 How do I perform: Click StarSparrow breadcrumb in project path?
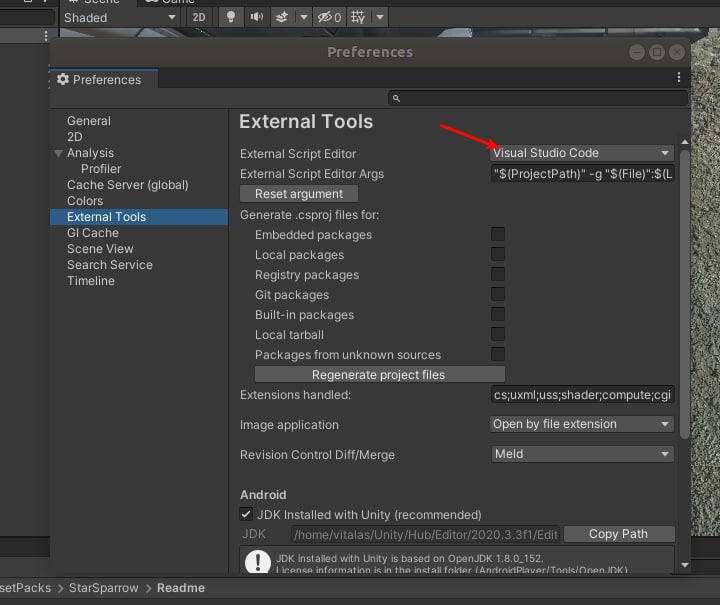(x=103, y=588)
